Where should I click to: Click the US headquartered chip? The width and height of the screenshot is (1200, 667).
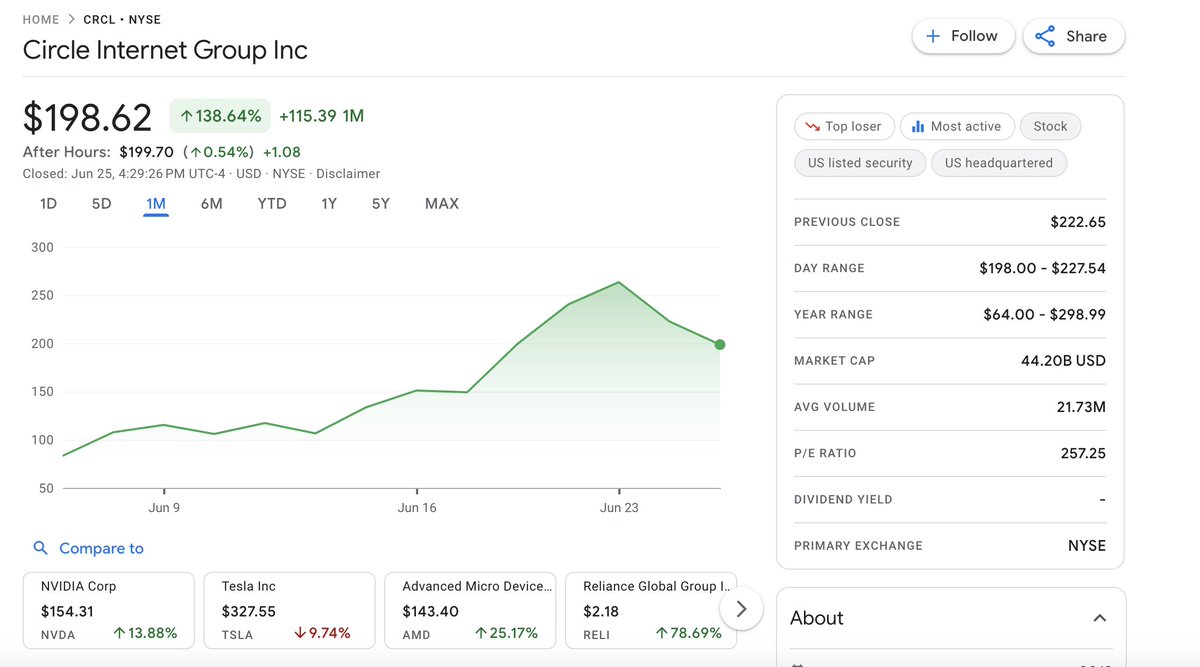(999, 163)
